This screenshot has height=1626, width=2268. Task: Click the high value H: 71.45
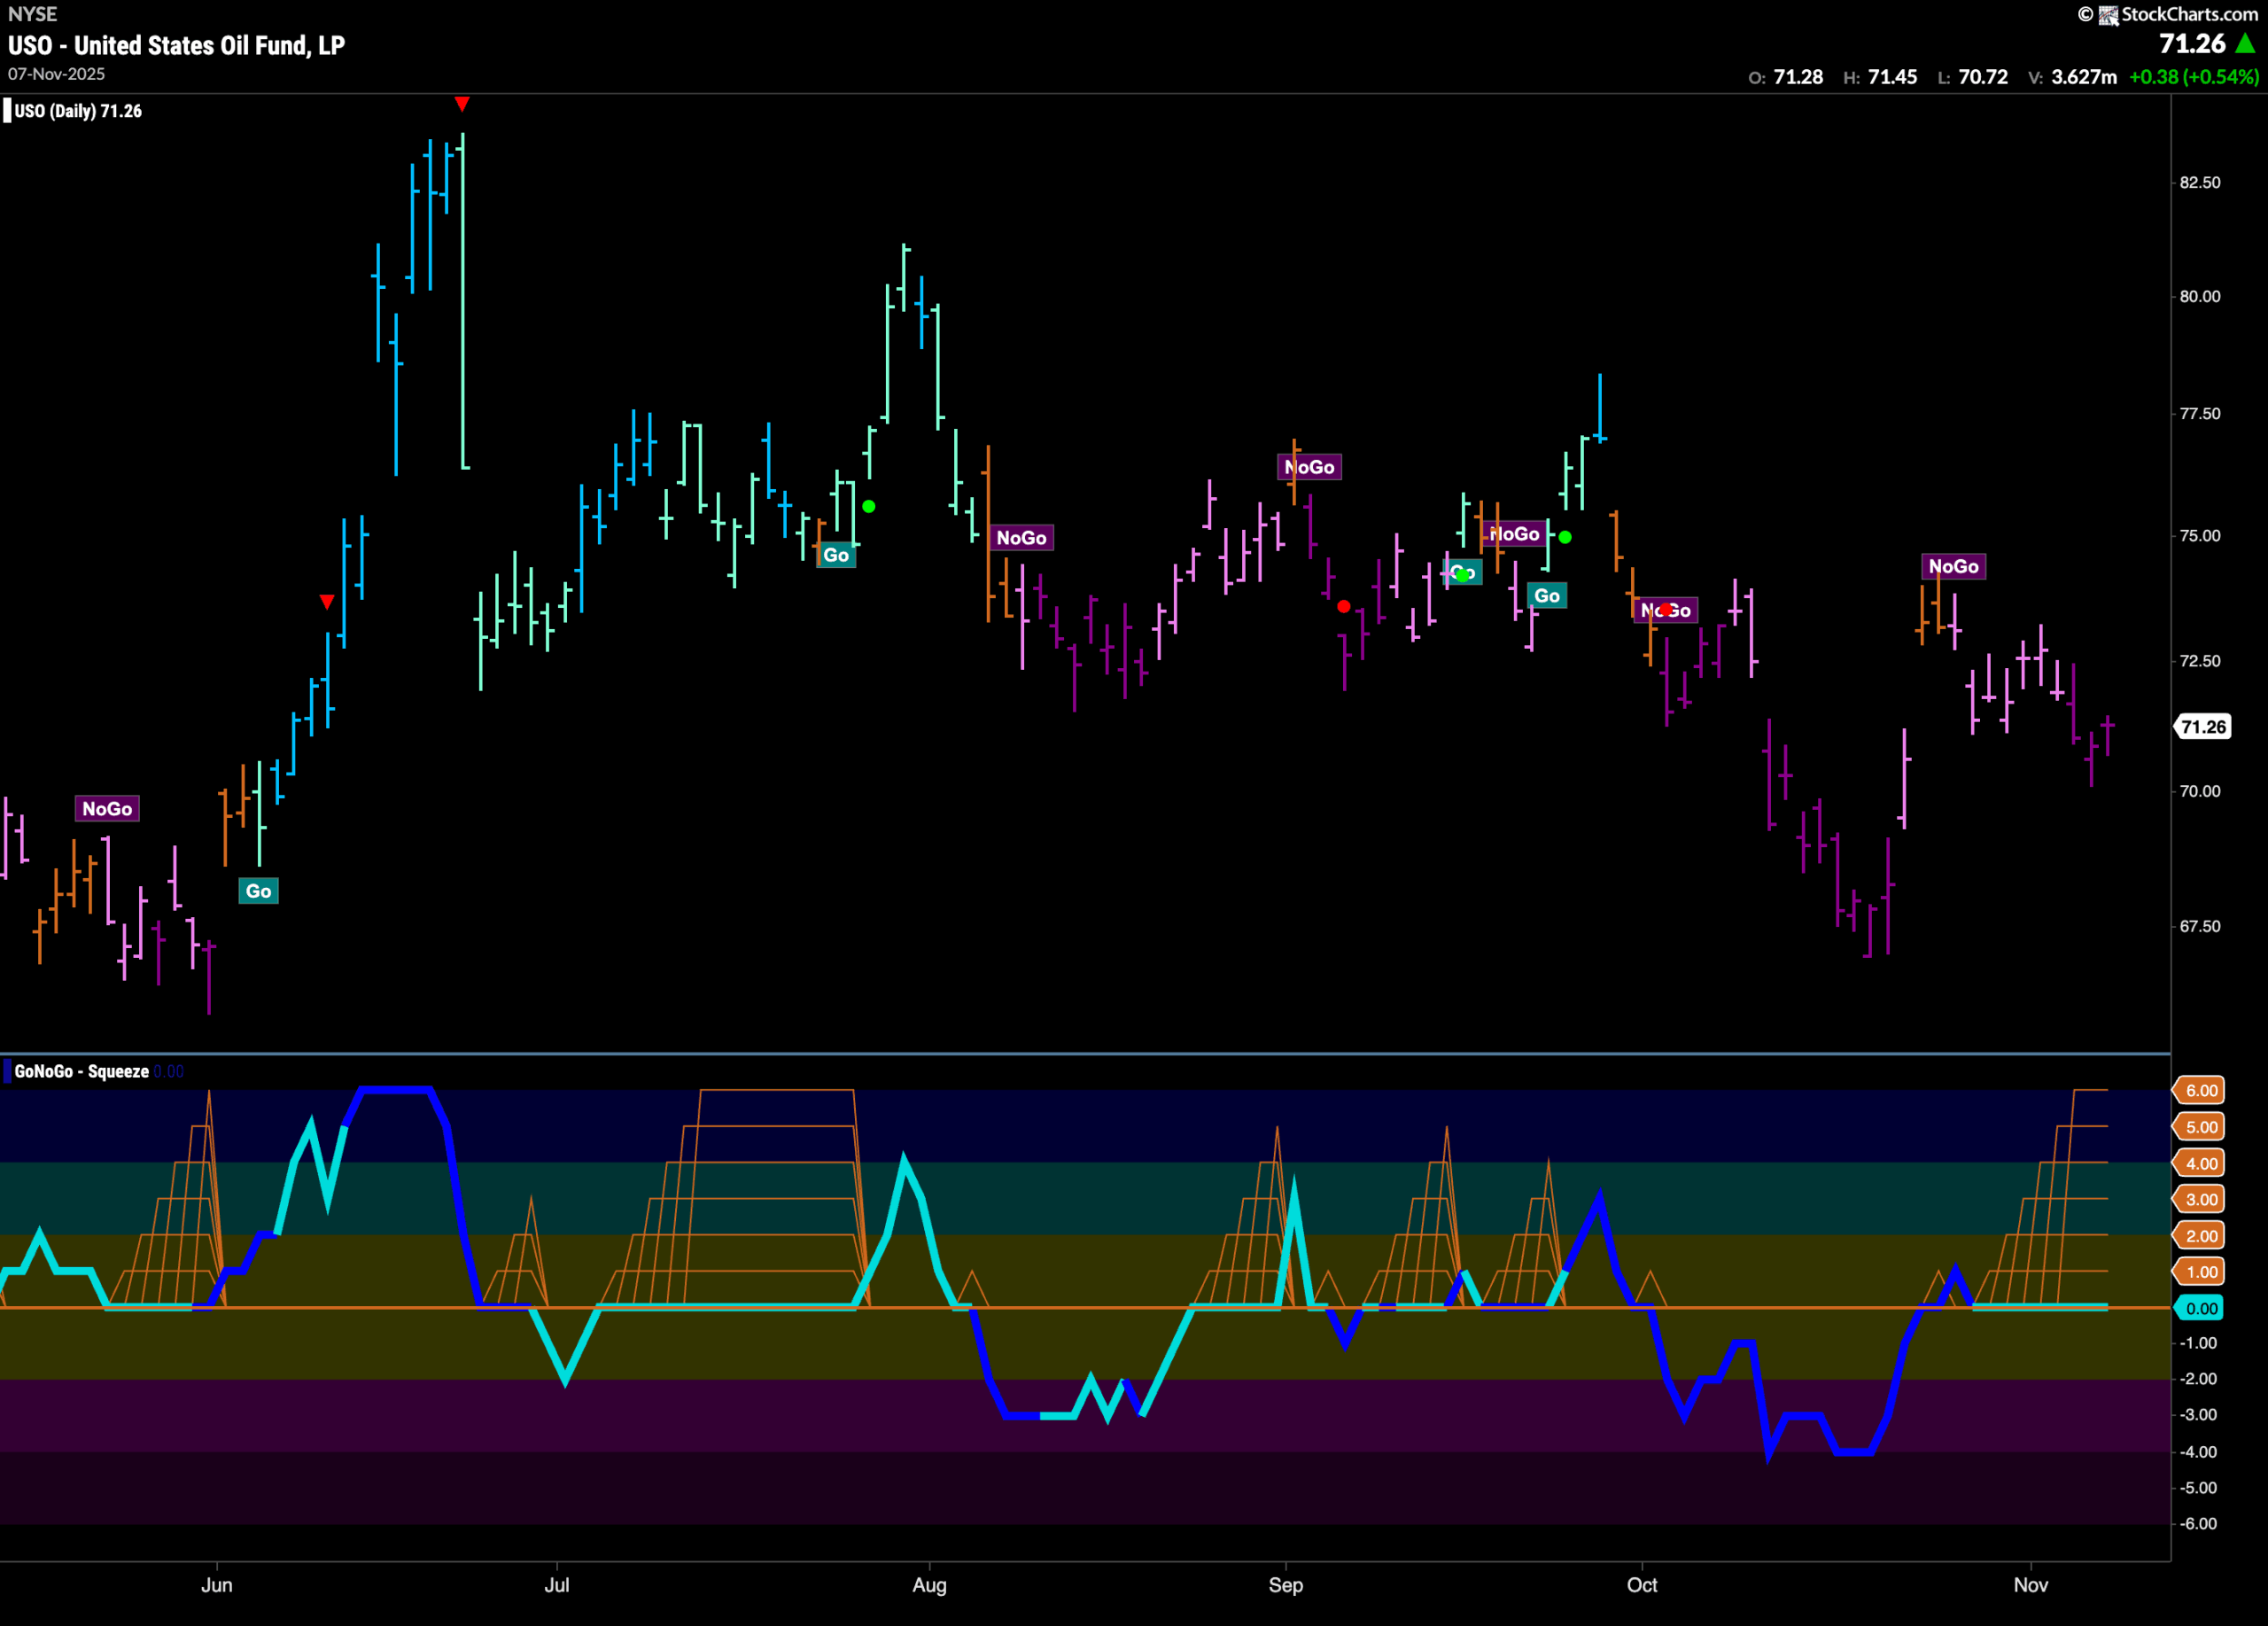(1880, 77)
